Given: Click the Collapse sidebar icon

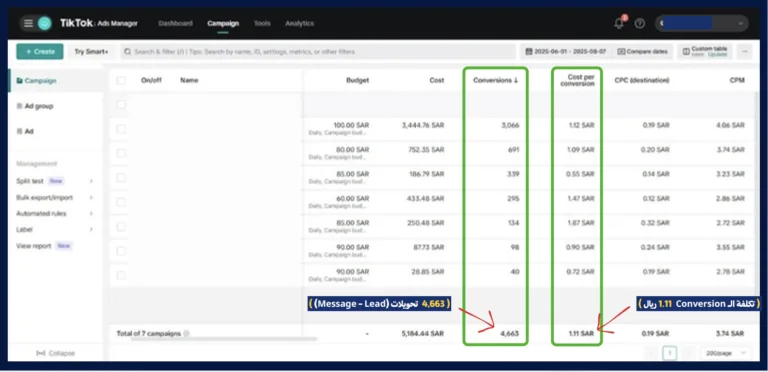Looking at the screenshot, I should coord(41,353).
